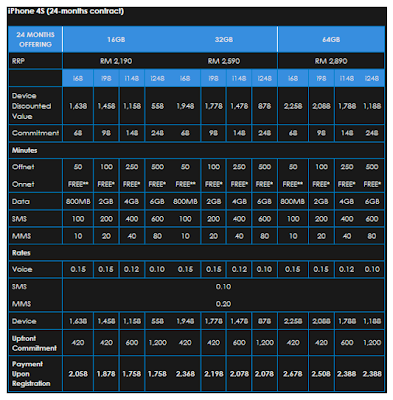Click the 'RM 2,590' price
The image size is (393, 400).
click(x=224, y=61)
